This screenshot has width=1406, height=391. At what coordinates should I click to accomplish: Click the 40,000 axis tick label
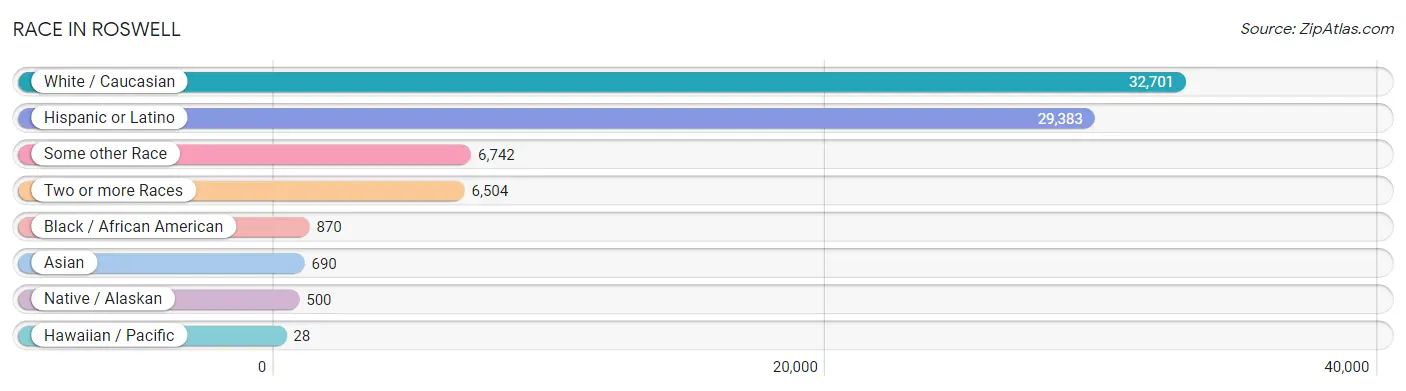[x=1345, y=367]
